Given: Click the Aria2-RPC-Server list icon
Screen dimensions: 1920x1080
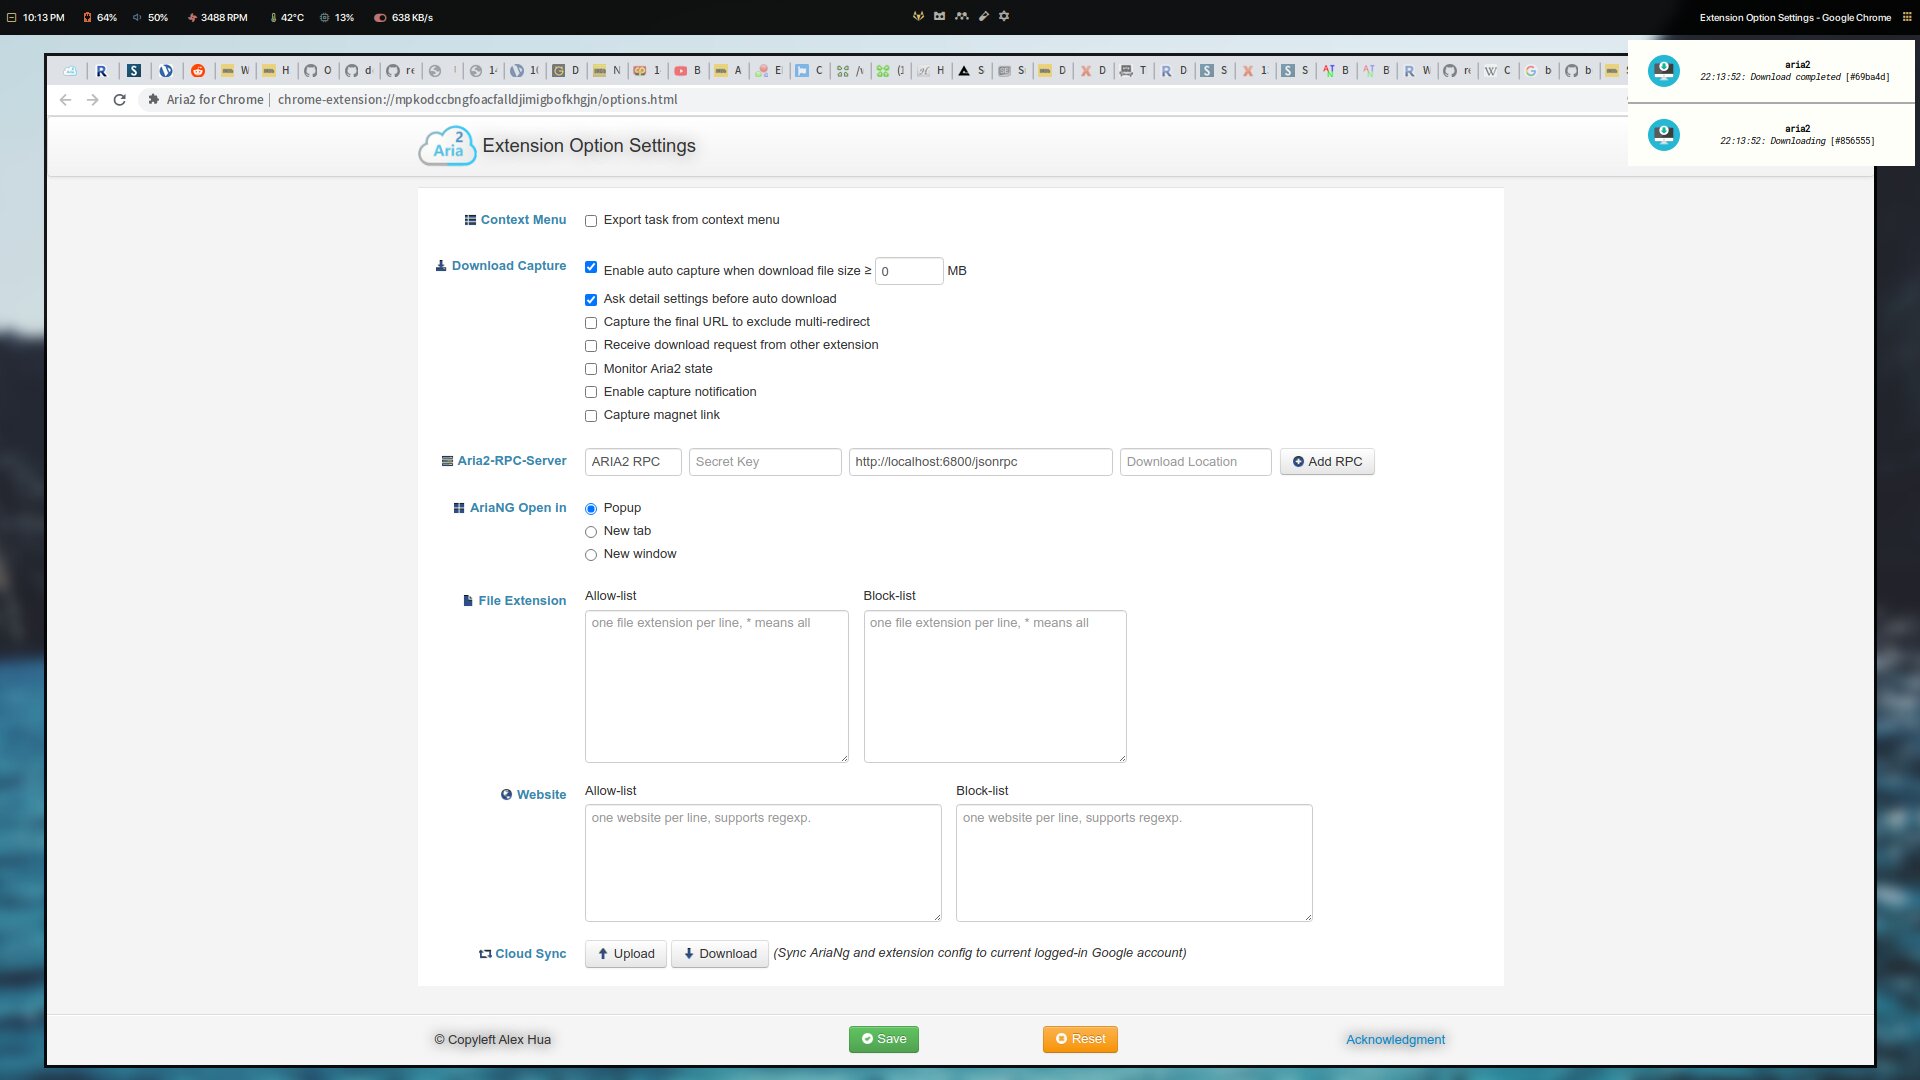Looking at the screenshot, I should click(447, 461).
